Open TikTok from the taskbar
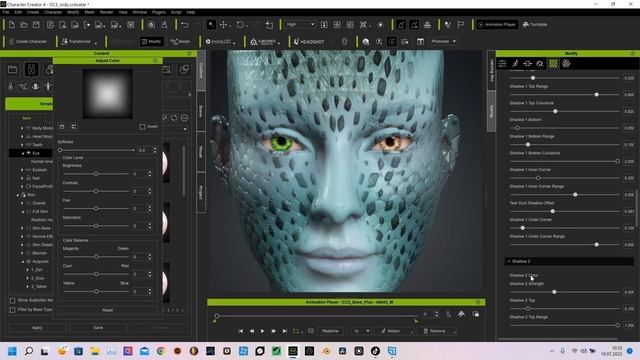 375,351
